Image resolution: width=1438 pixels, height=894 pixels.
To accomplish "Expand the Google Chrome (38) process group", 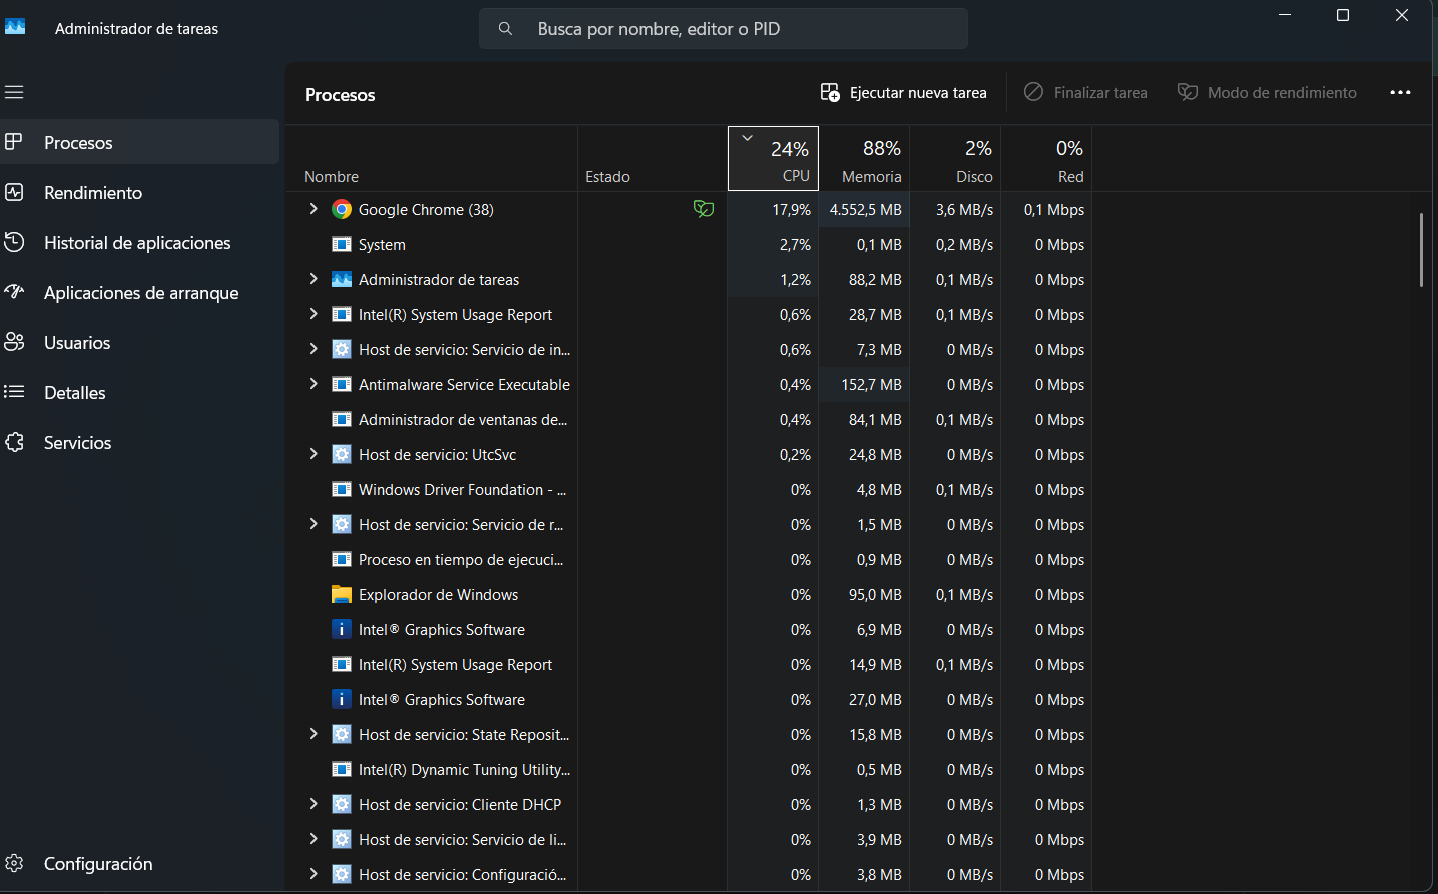I will [313, 209].
